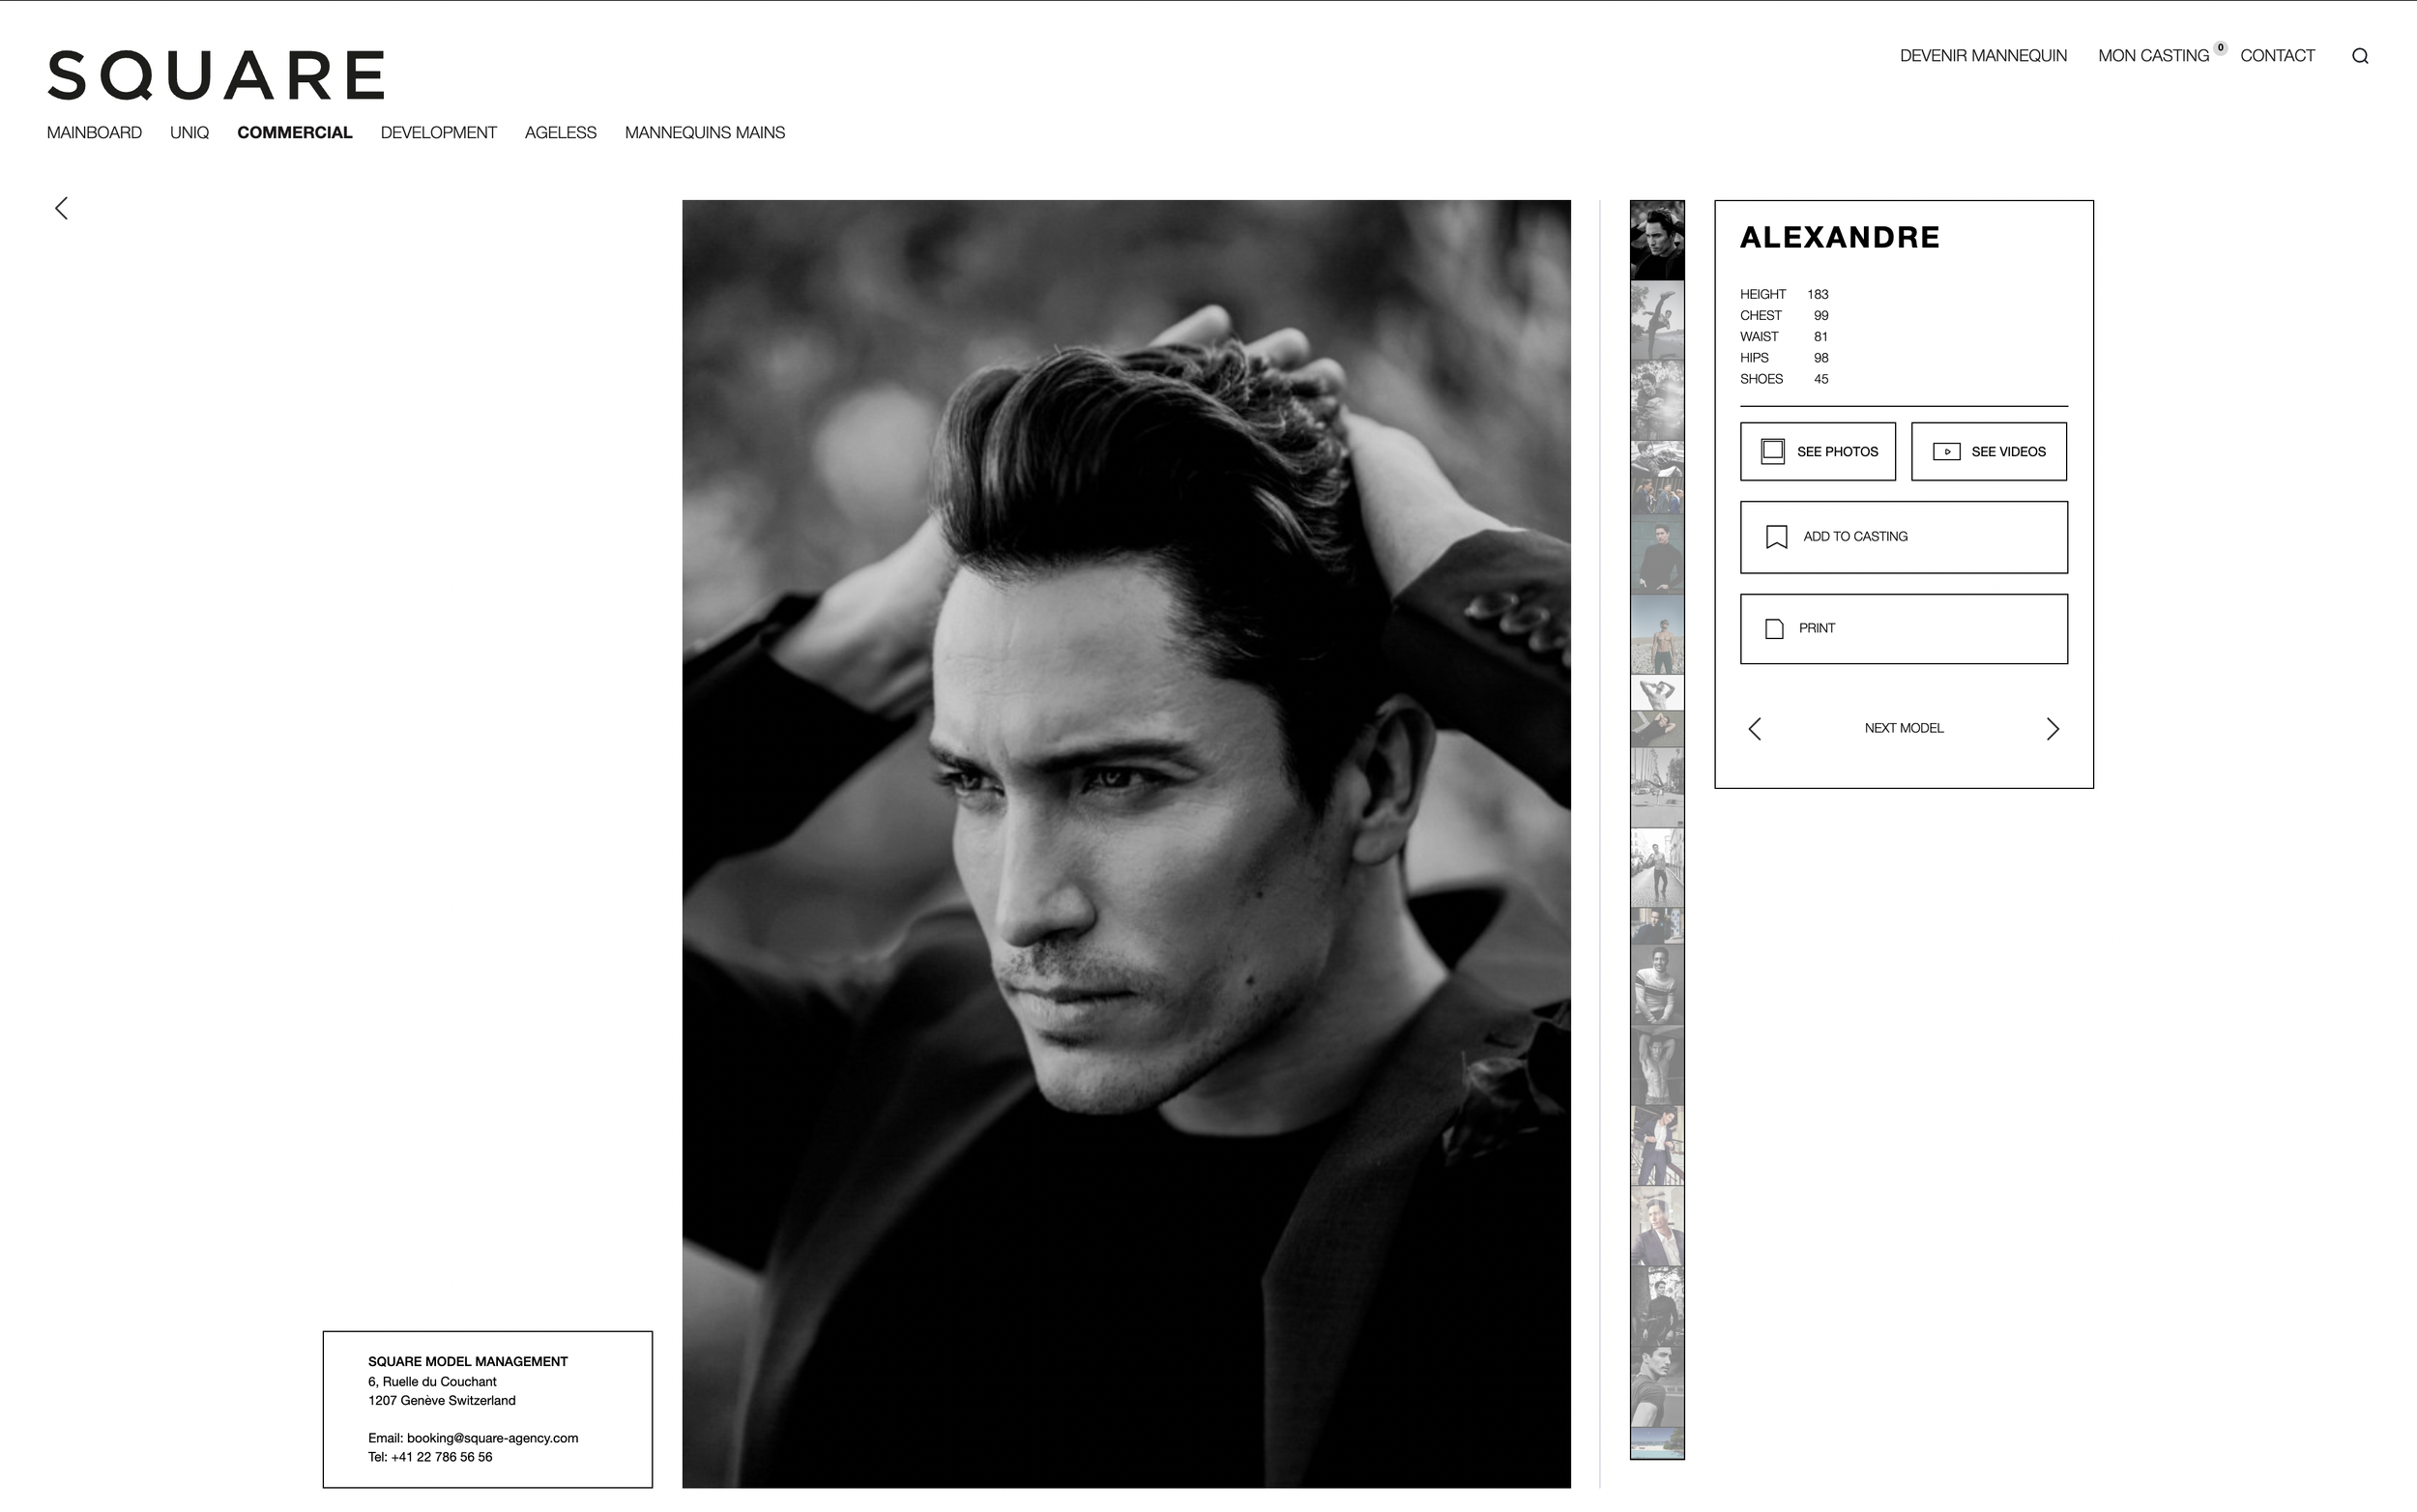Enable SEE VIDEOS view
The height and width of the screenshot is (1512, 2417).
pos(1988,451)
